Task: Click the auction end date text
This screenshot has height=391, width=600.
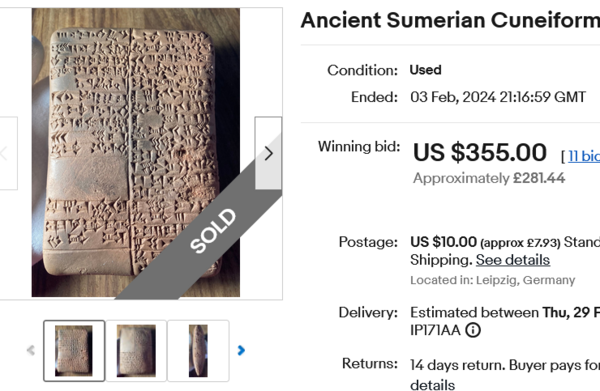Action: tap(498, 97)
